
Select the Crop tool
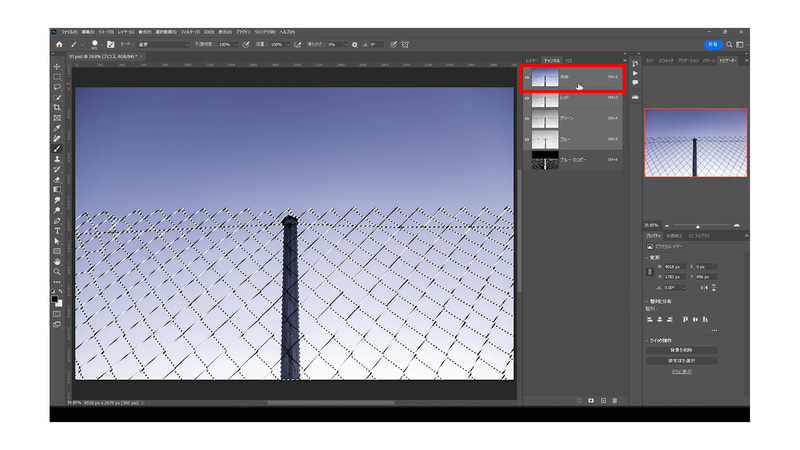(x=57, y=108)
